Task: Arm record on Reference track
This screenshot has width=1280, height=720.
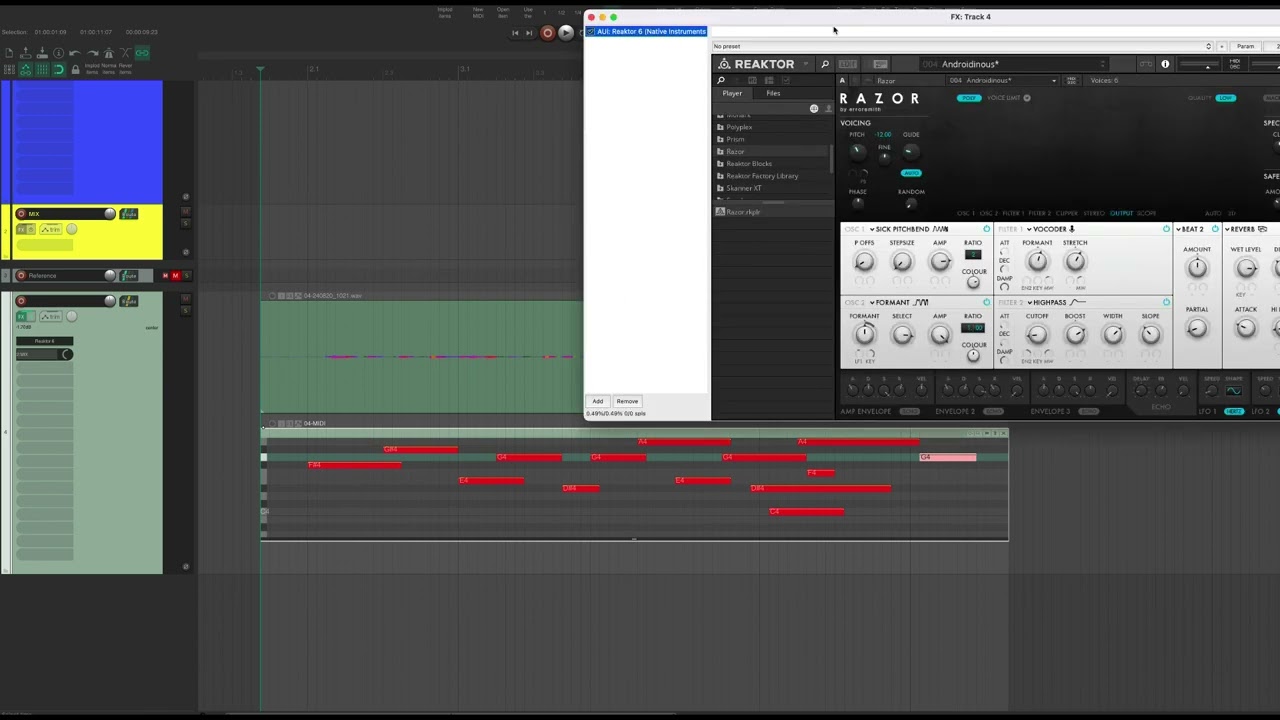Action: point(21,276)
